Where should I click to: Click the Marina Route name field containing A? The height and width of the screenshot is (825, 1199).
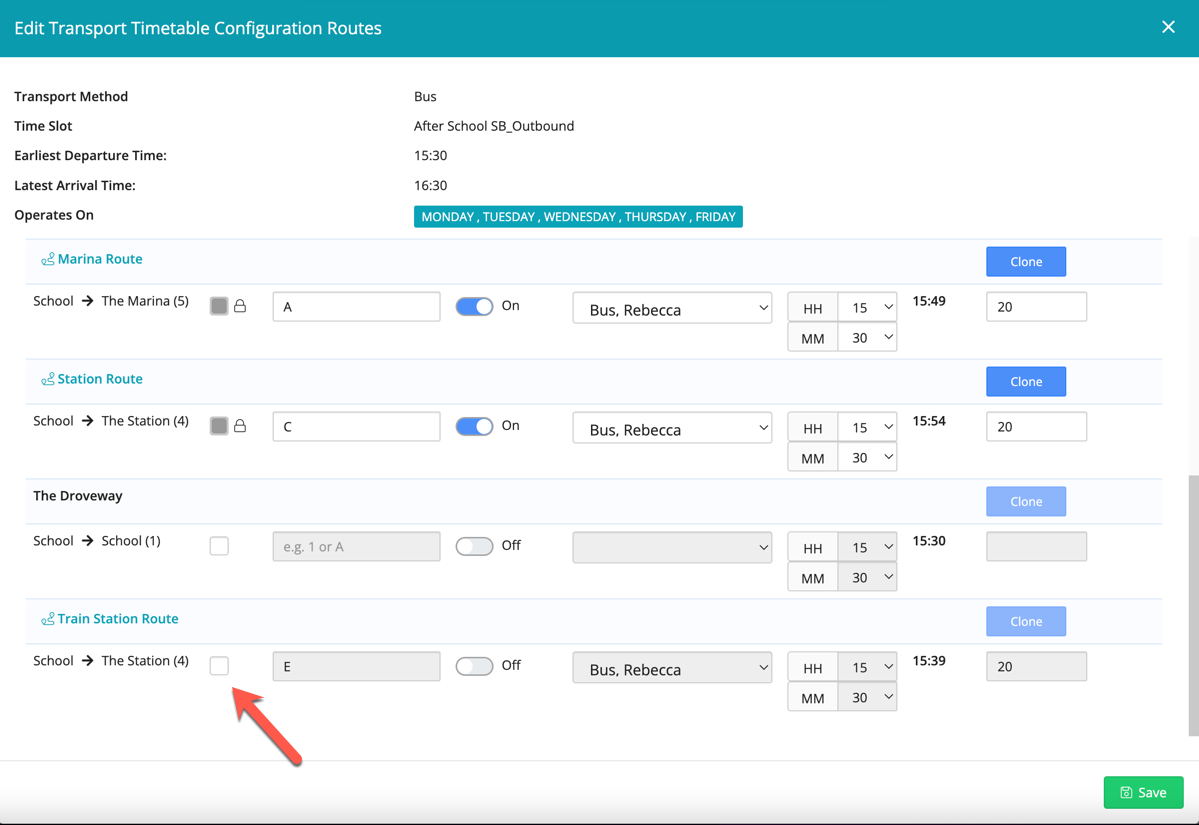(x=356, y=307)
